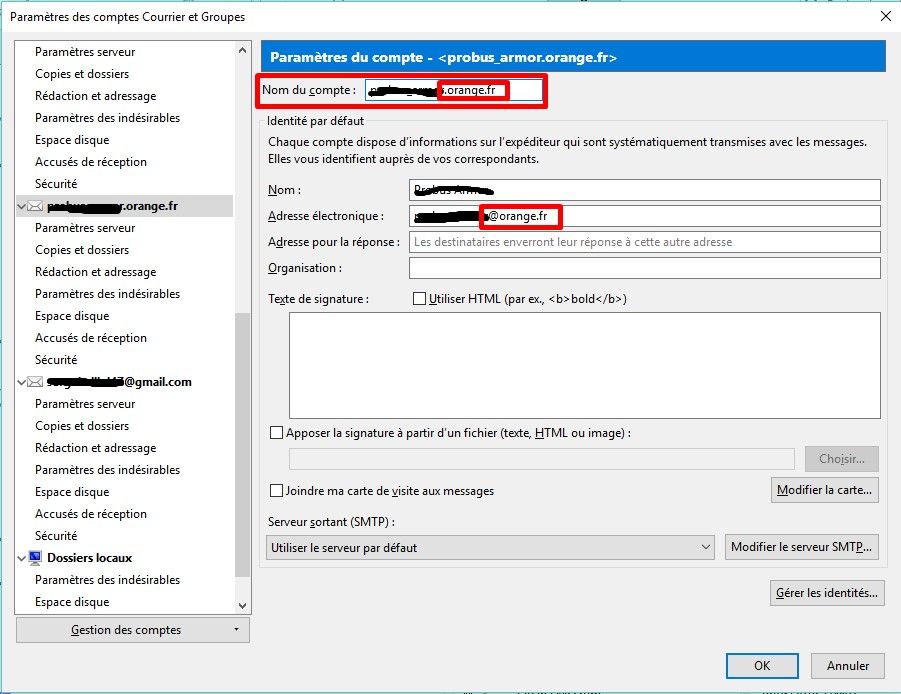Open Paramètres des indésirables under Dossiers locaux
This screenshot has width=901, height=694.
click(x=107, y=579)
